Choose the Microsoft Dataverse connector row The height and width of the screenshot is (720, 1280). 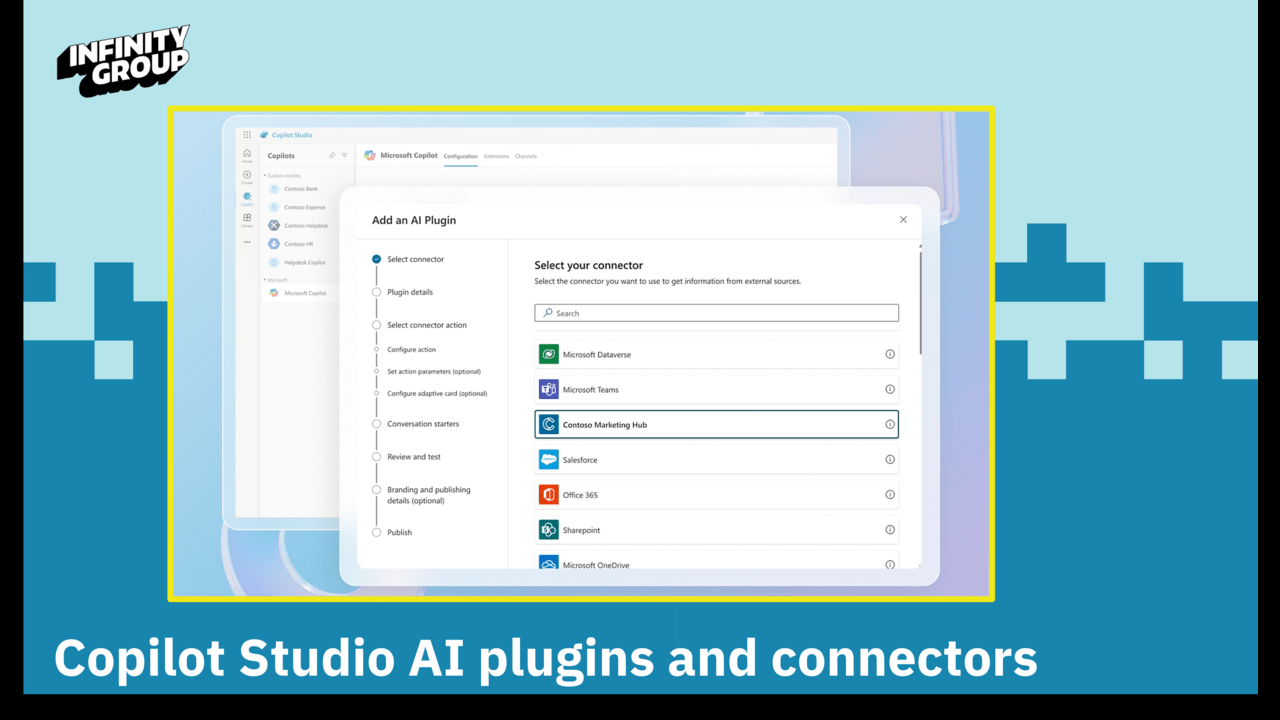(x=716, y=354)
